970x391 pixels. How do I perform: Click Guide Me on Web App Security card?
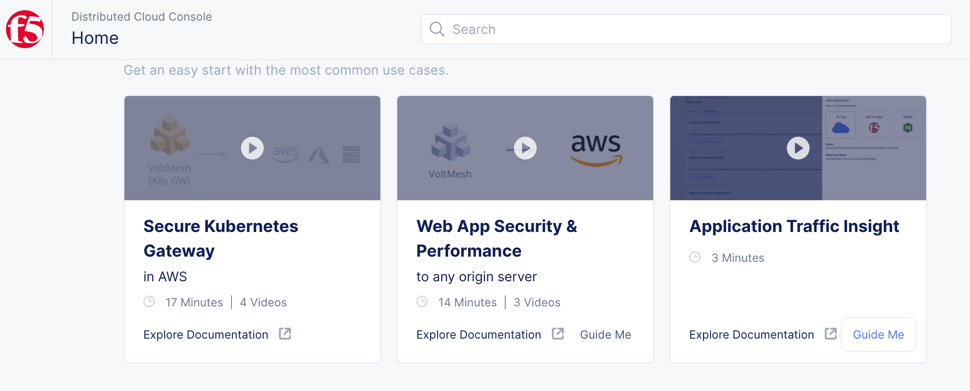tap(606, 335)
